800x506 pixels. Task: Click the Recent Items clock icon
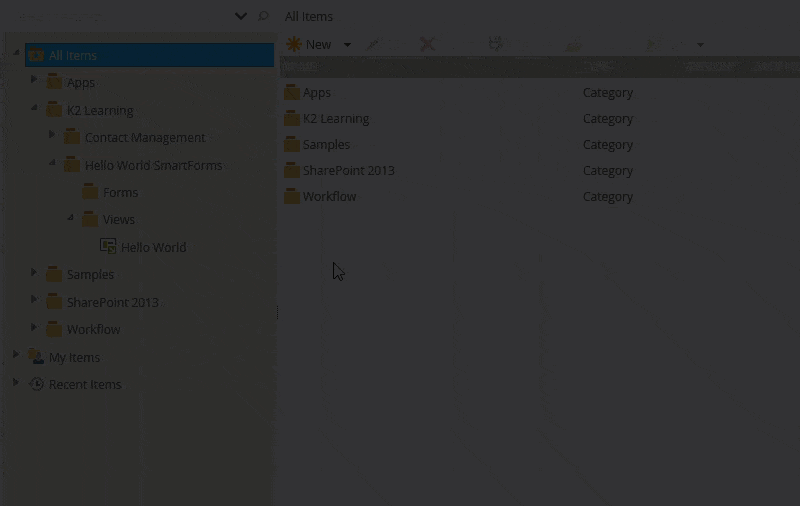[36, 384]
